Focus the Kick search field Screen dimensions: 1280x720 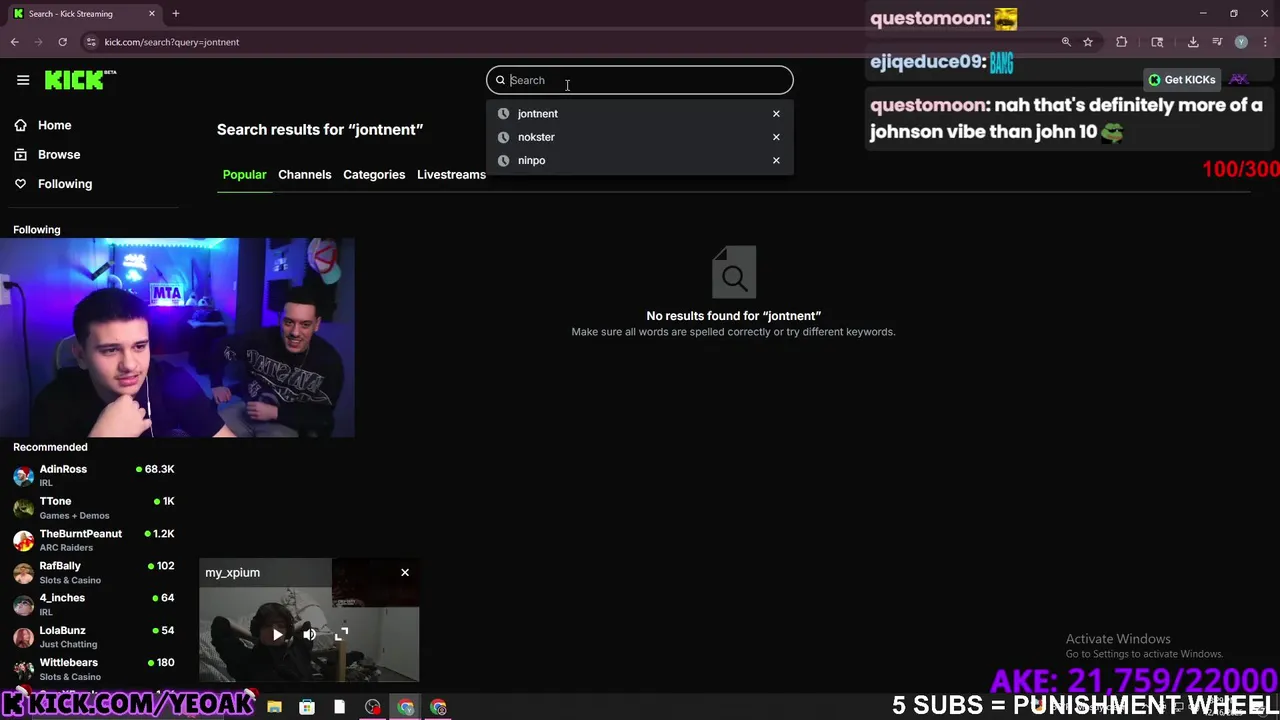click(640, 80)
